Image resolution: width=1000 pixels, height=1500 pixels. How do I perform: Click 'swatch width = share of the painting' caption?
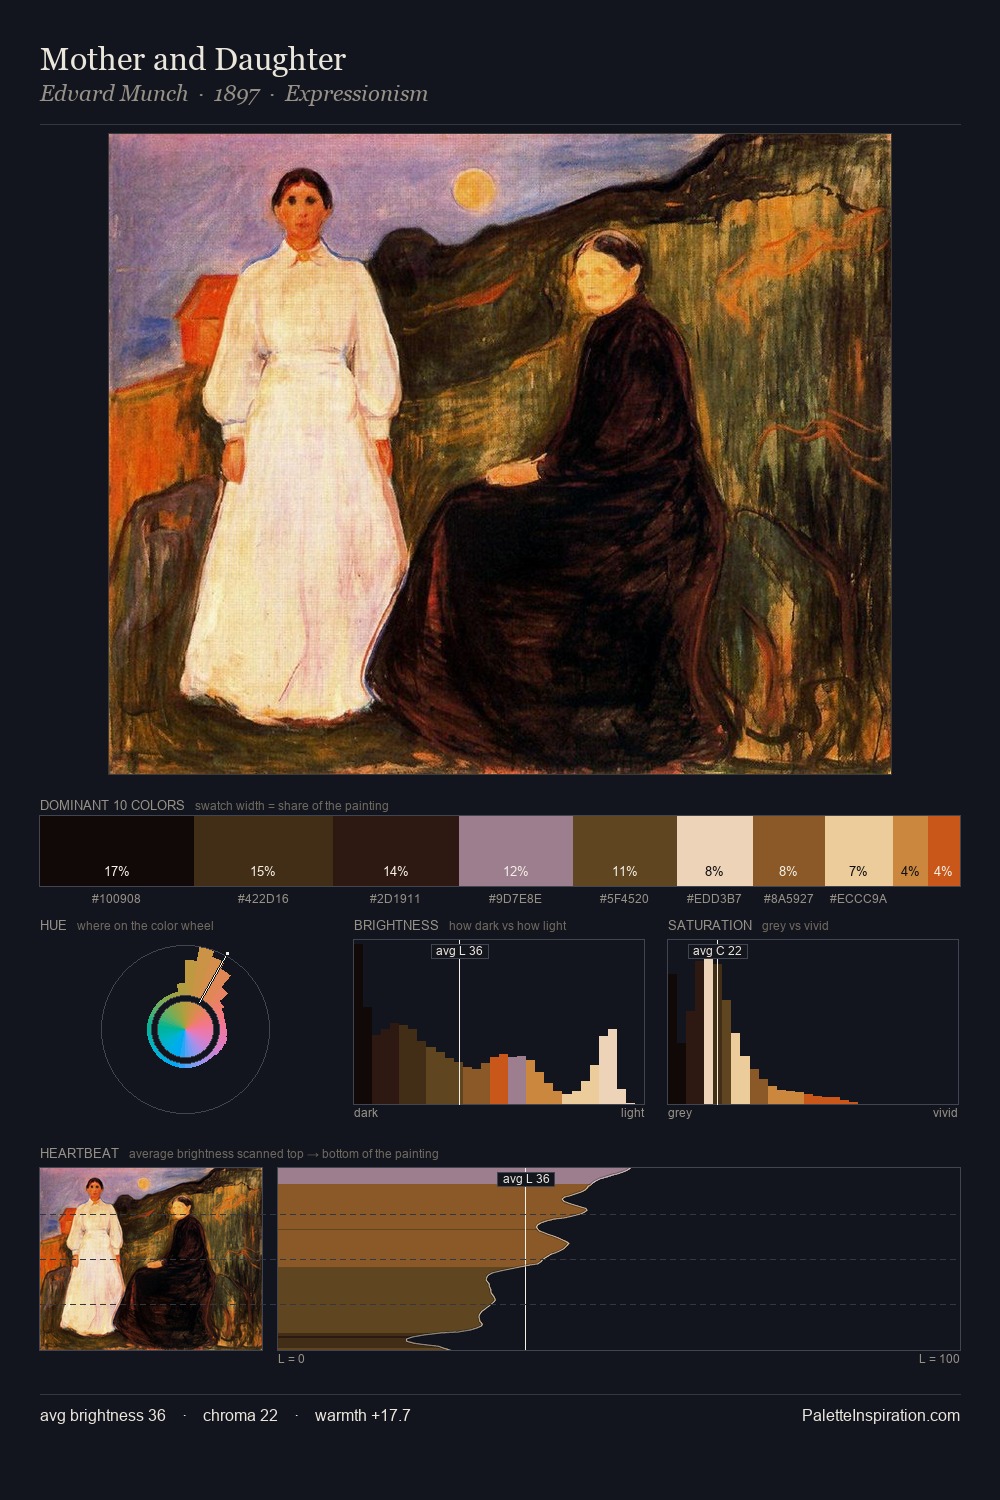(292, 806)
